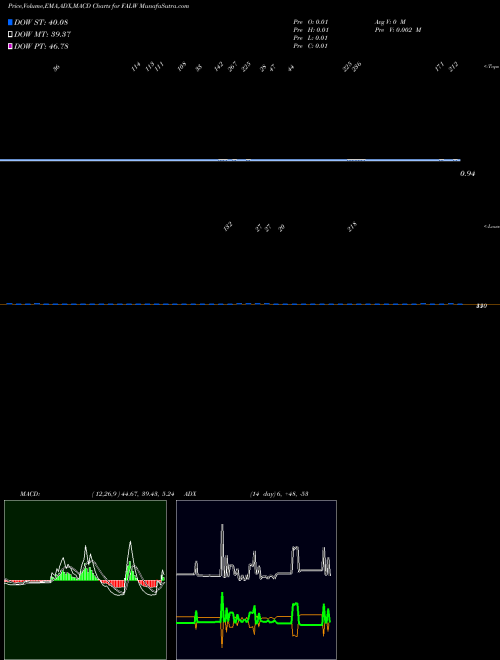Click the '<Lows' label at right edge

(x=491, y=226)
